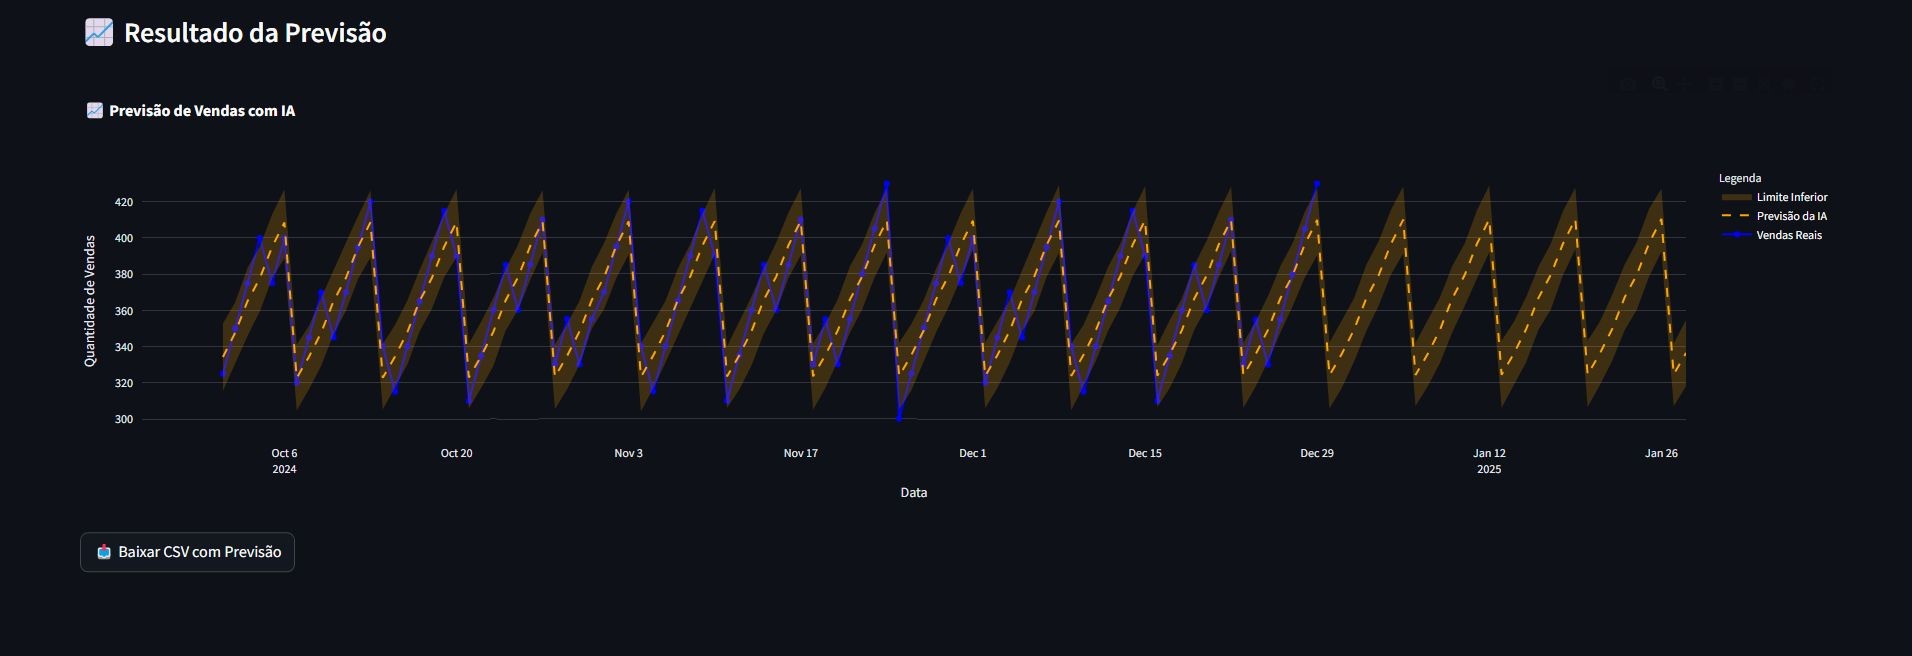Screen dimensions: 1912x656
Task: Click the chart icon beside Previsão de Vendas com IA
Action: 95,111
